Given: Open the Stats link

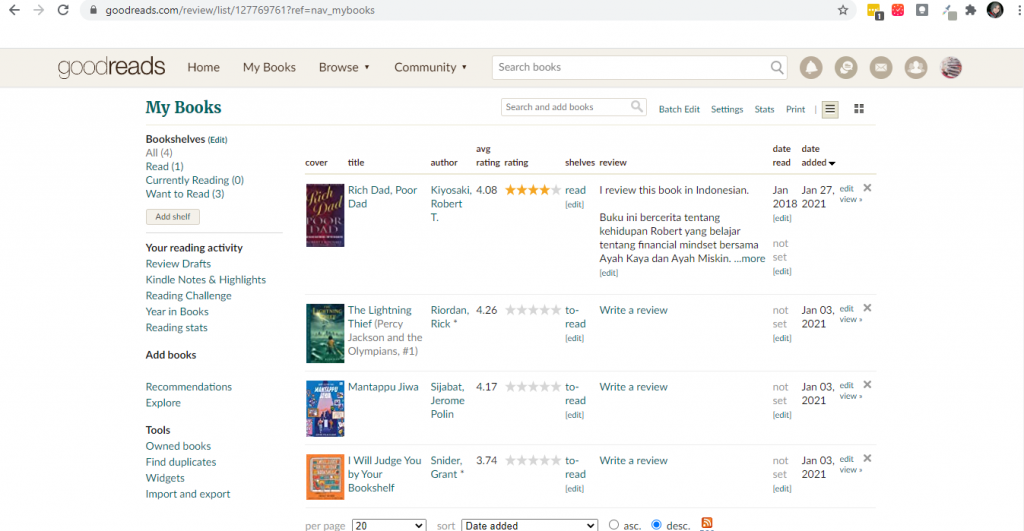Looking at the screenshot, I should [x=764, y=109].
